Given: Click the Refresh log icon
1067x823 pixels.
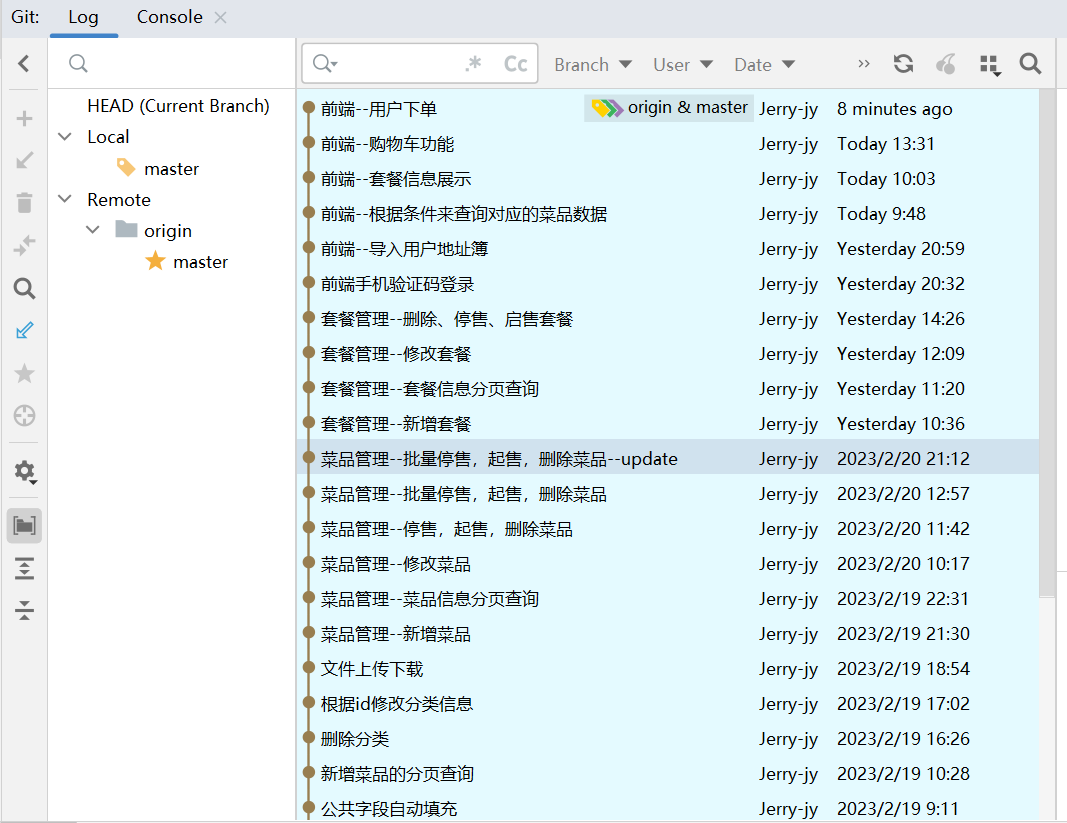Looking at the screenshot, I should tap(903, 64).
